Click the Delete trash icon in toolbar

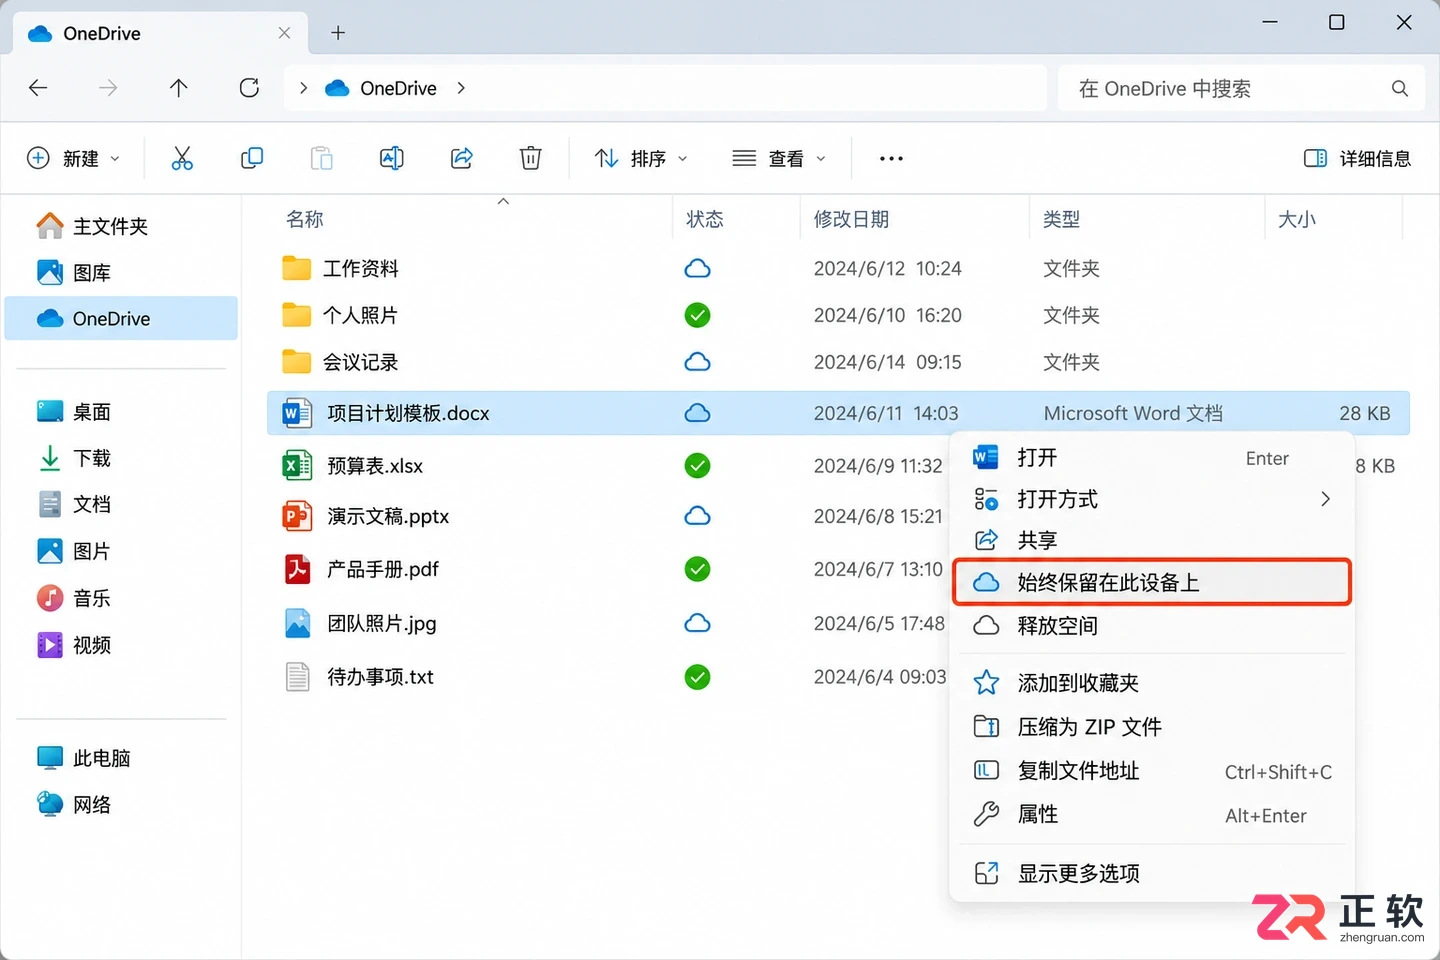pyautogui.click(x=531, y=158)
